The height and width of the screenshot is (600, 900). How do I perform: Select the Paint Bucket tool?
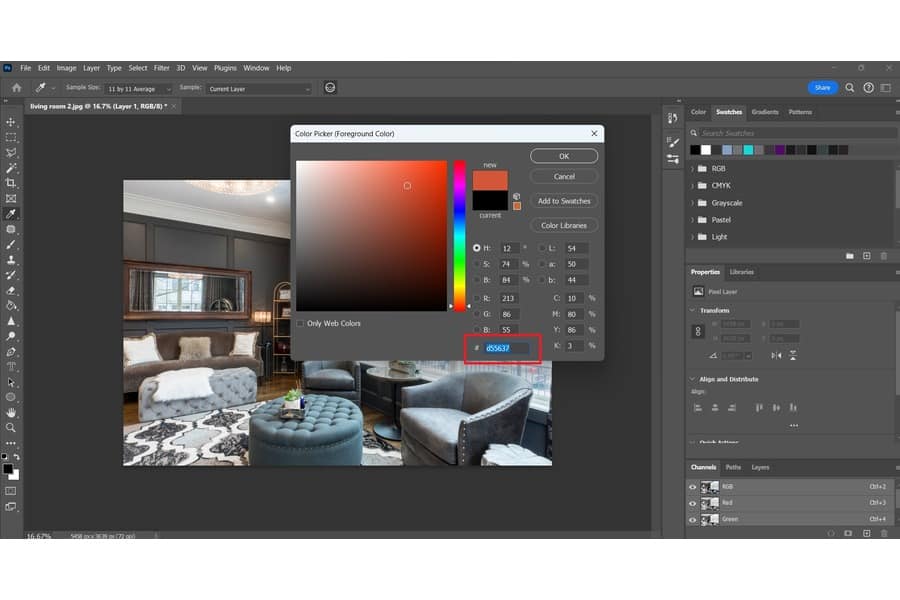[11, 305]
